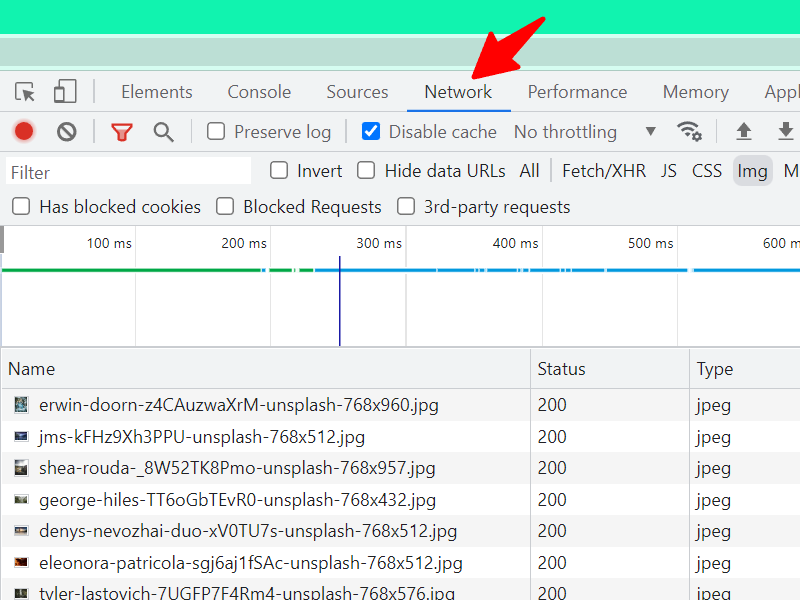
Task: Toggle the device toolbar icon
Action: pyautogui.click(x=65, y=92)
